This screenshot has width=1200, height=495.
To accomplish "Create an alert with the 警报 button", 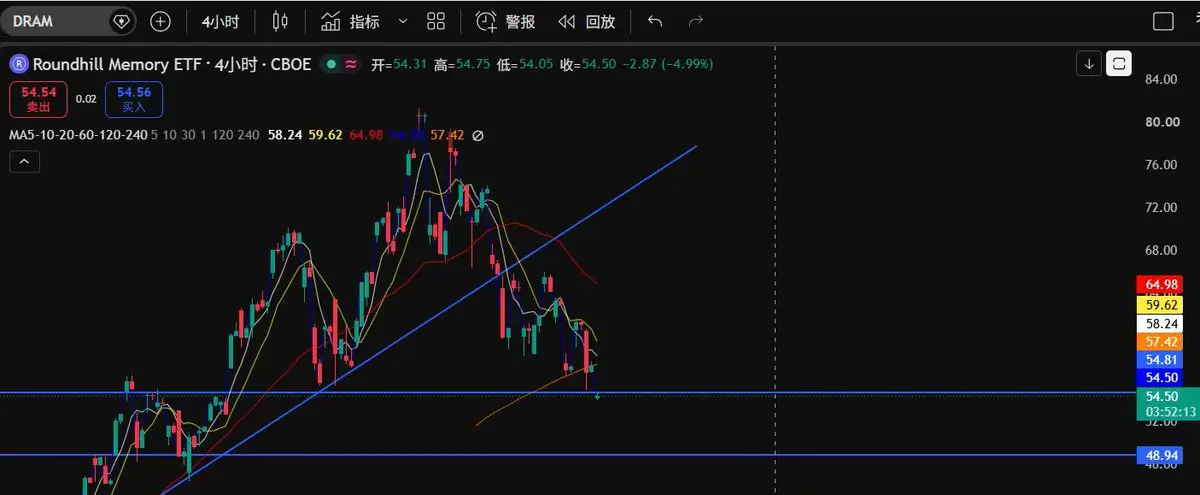I will click(x=506, y=21).
